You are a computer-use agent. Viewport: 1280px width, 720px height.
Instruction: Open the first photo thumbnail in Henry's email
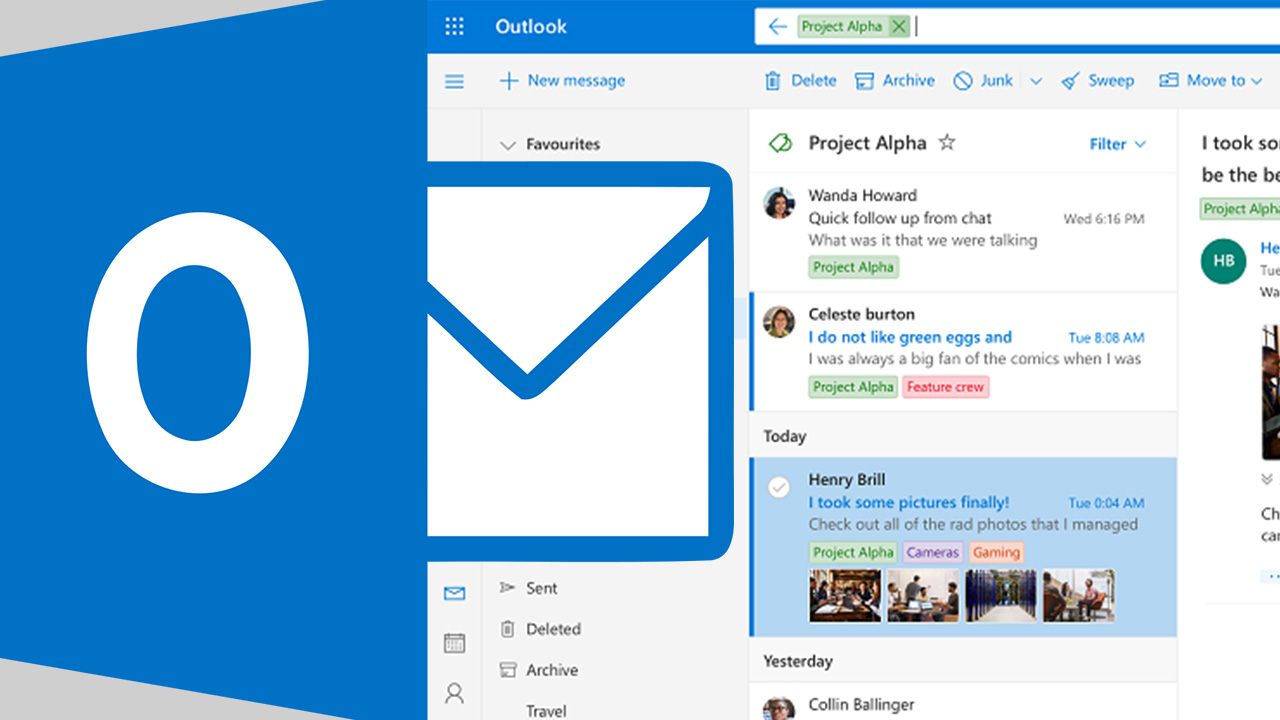845,595
